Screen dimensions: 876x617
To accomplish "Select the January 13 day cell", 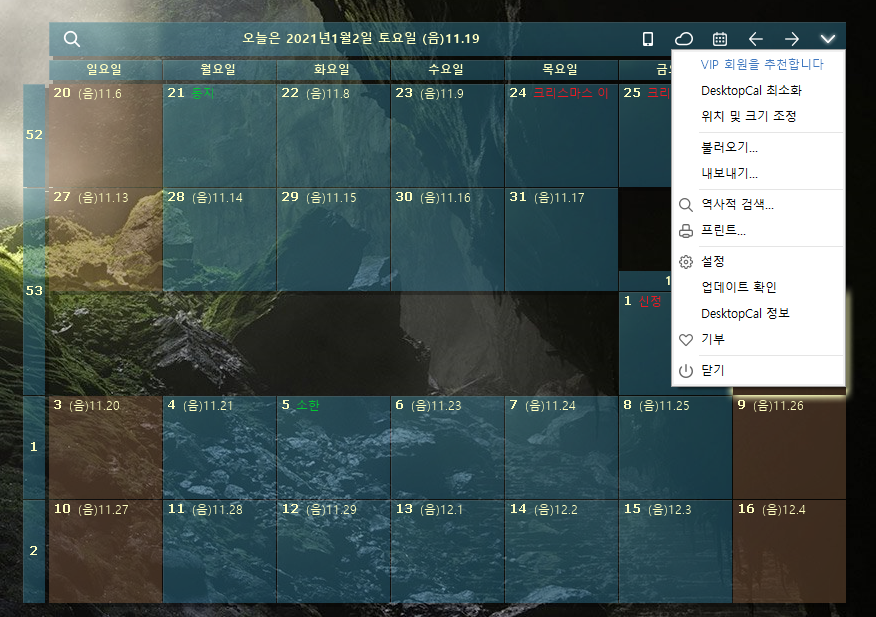I will coord(447,552).
